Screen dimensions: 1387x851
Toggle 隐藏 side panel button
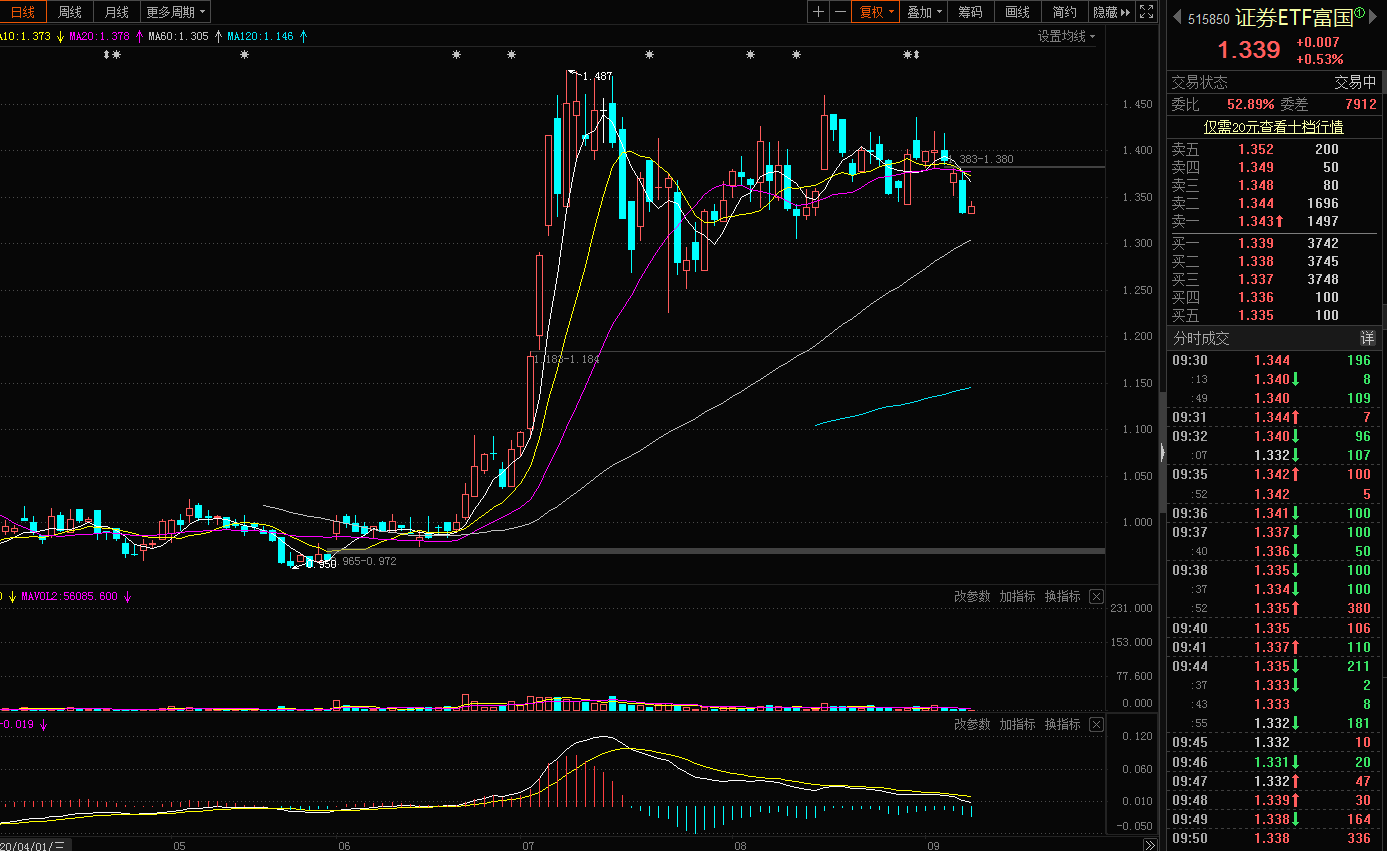pyautogui.click(x=1111, y=12)
